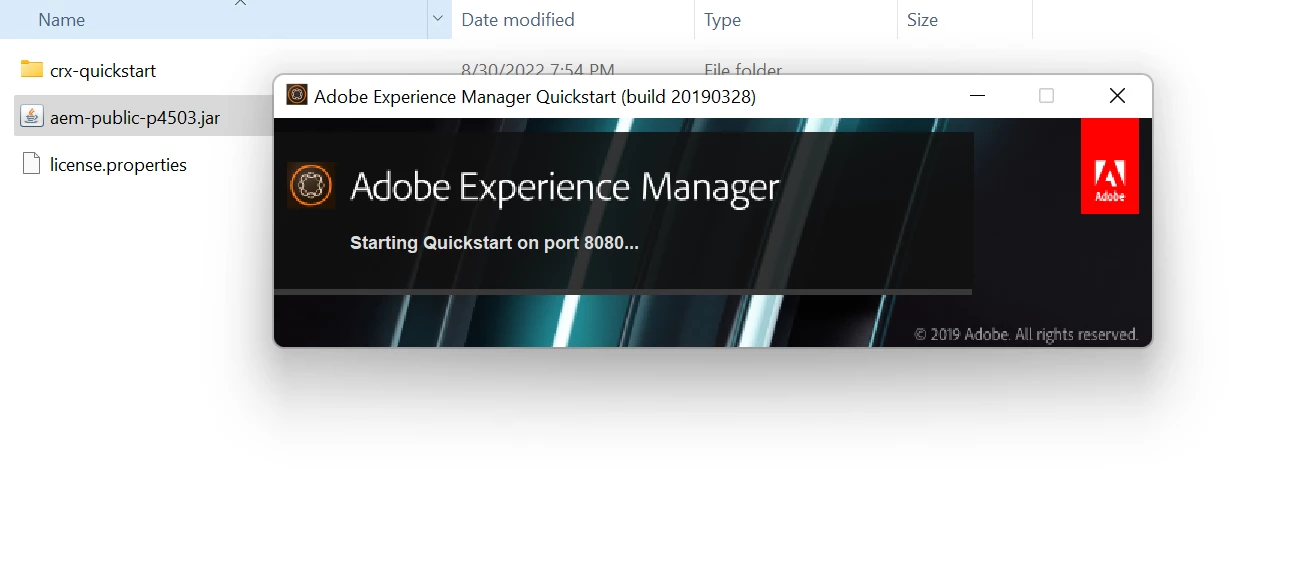Toggle sort direction arrow above Name column

point(240,4)
